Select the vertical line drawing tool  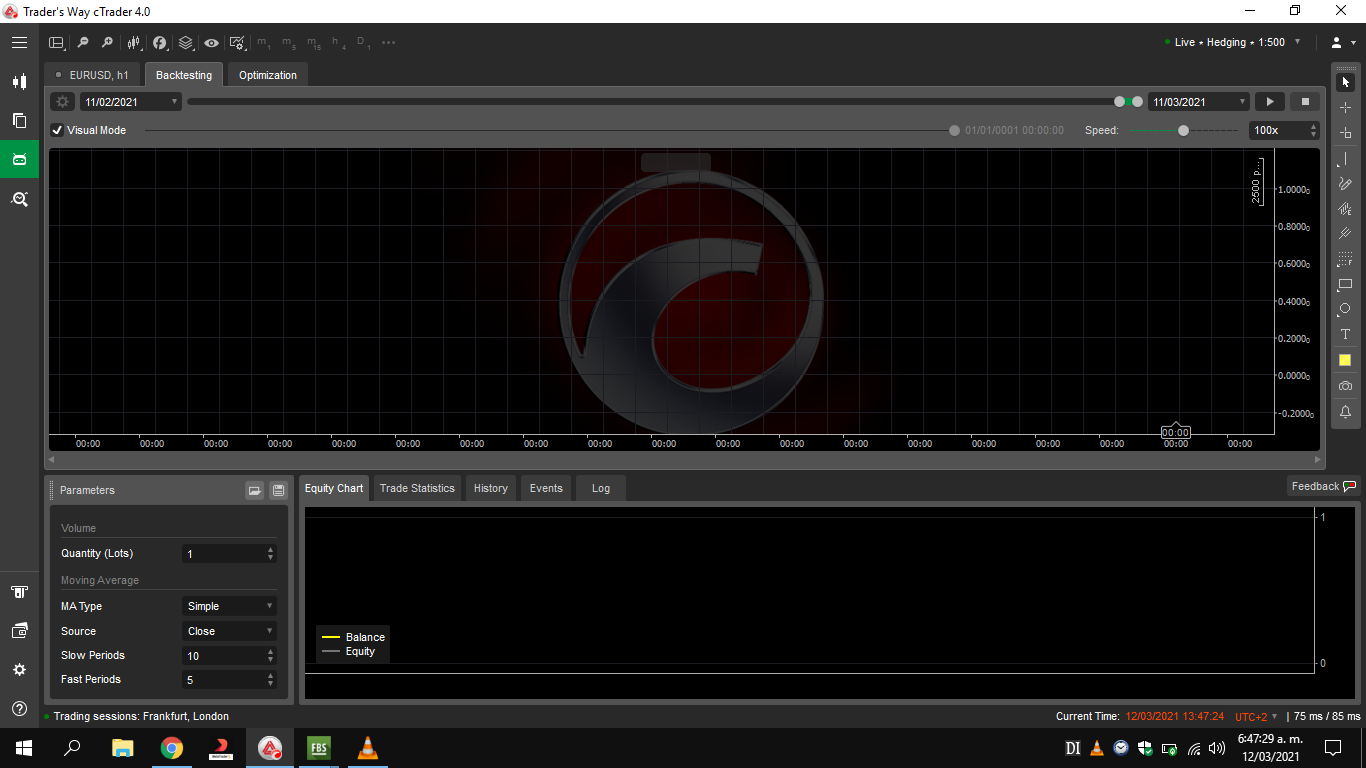[x=1345, y=159]
